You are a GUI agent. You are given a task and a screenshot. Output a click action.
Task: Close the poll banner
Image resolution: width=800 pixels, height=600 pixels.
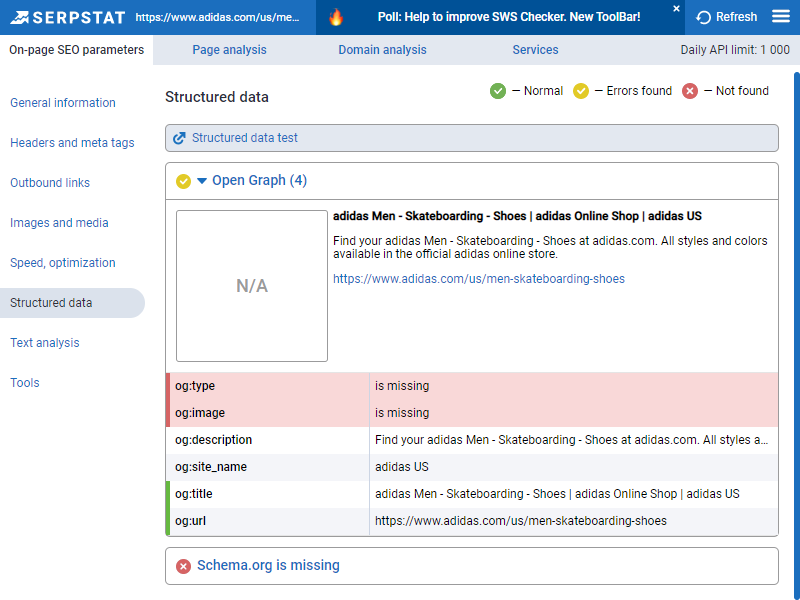point(676,9)
